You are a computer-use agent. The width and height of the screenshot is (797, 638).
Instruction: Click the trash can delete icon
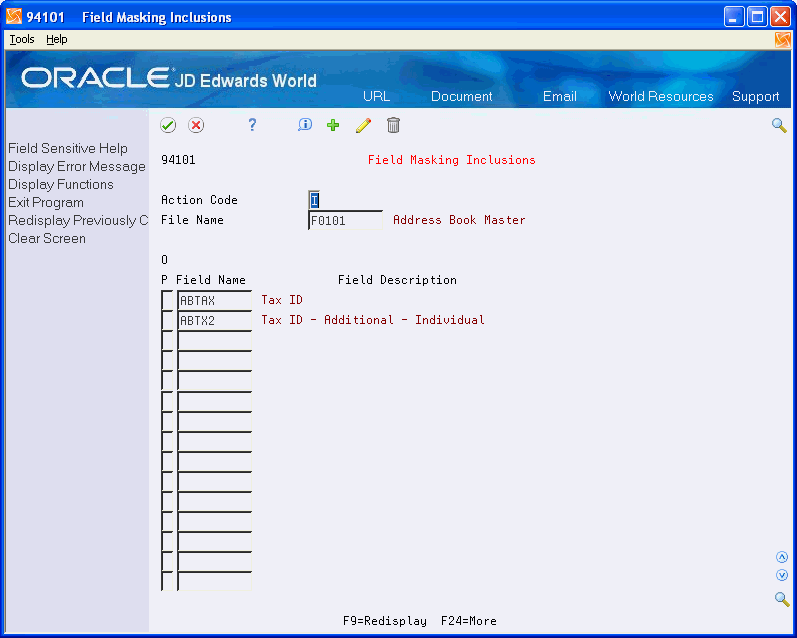click(393, 125)
